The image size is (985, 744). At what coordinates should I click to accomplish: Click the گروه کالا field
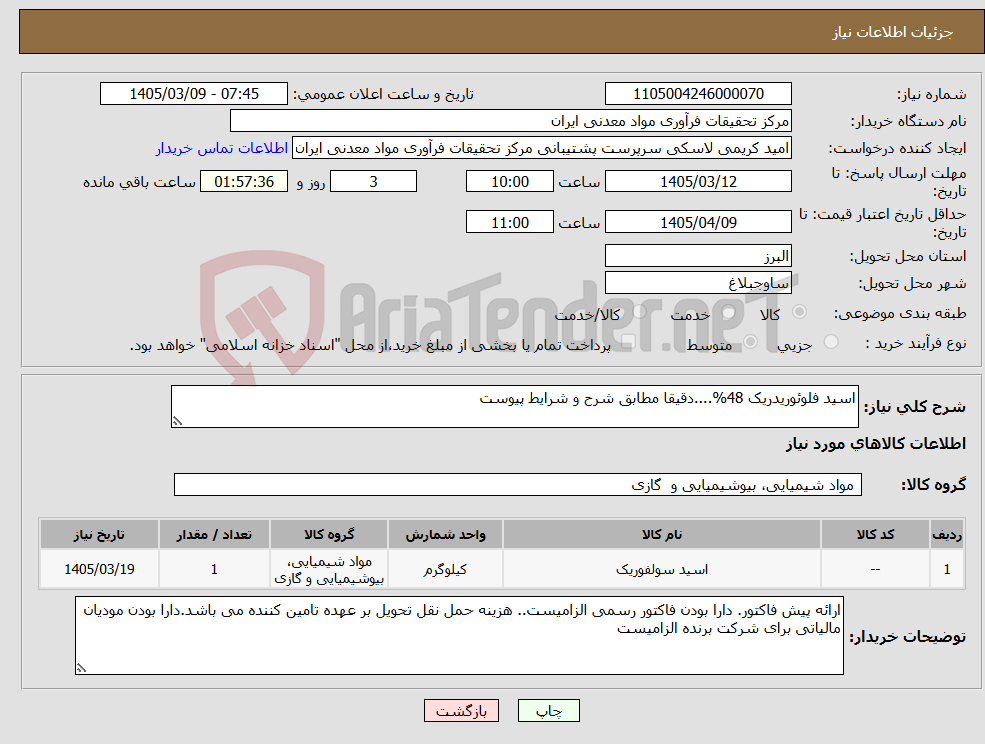(518, 484)
